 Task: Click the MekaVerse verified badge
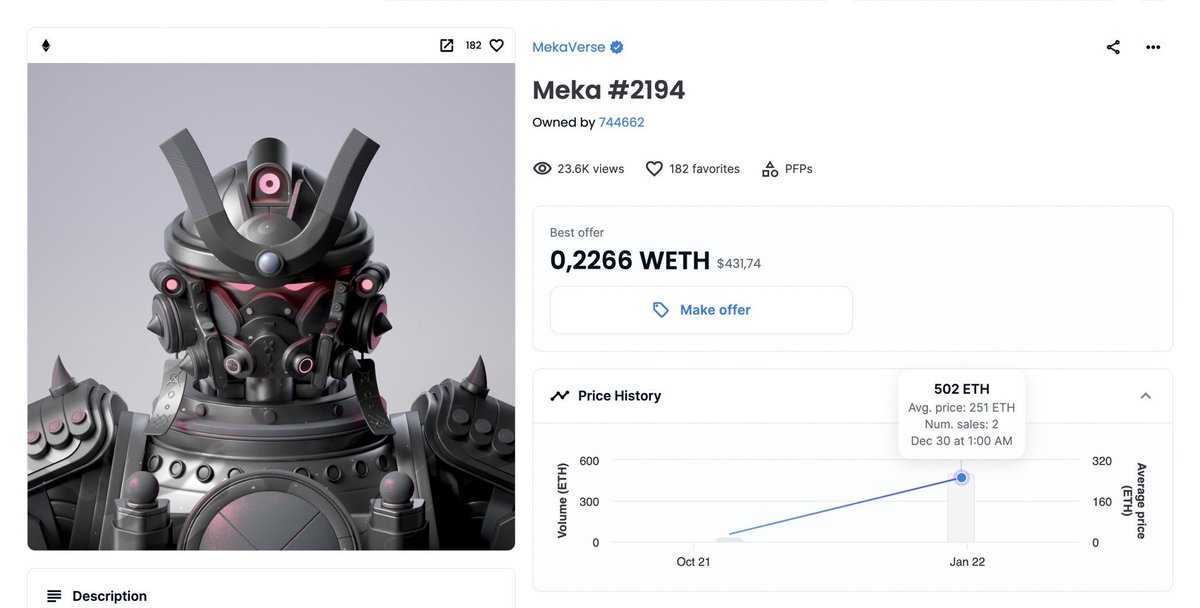617,47
